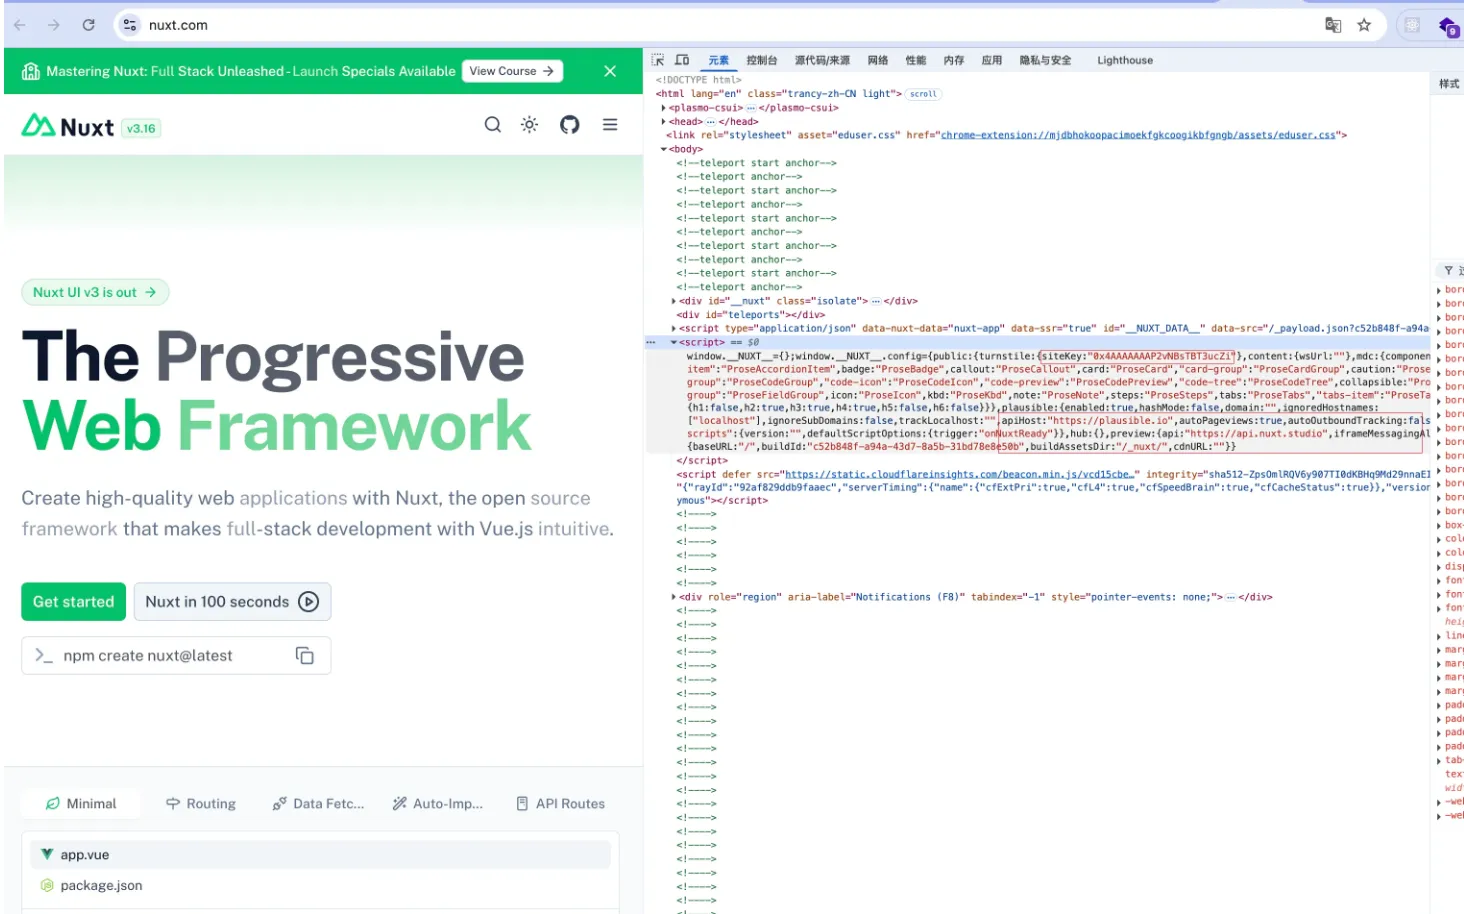The image size is (1464, 914).
Task: Click the Get started button
Action: coord(74,602)
